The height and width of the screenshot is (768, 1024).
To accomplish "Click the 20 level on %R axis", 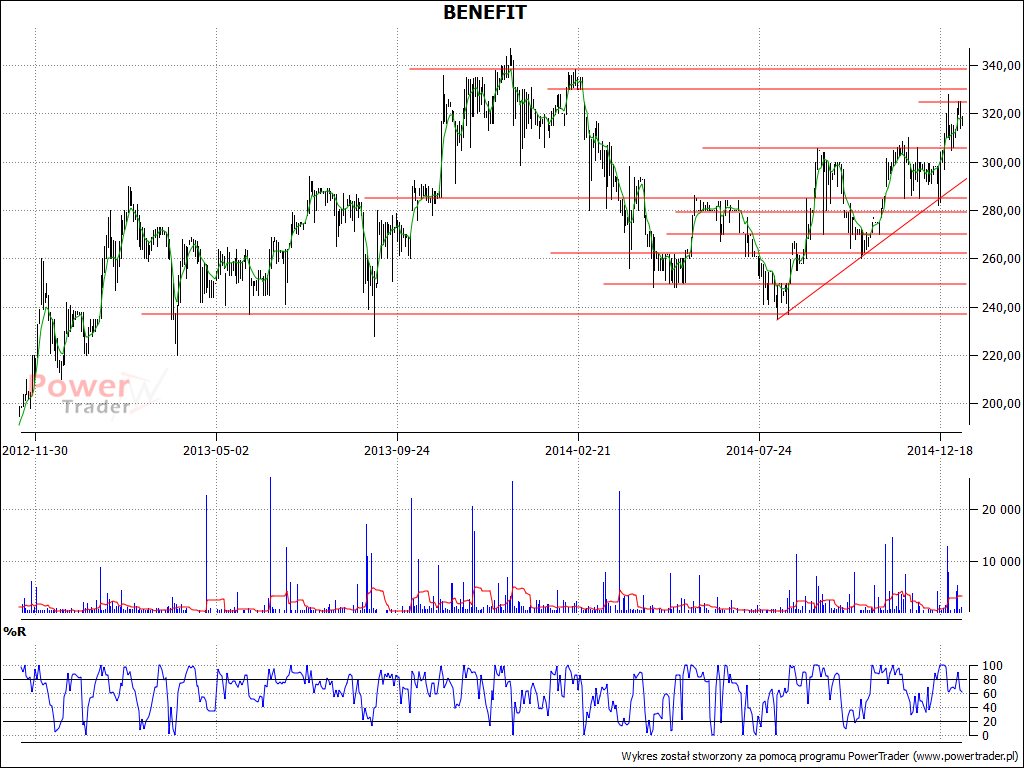I will tap(988, 722).
